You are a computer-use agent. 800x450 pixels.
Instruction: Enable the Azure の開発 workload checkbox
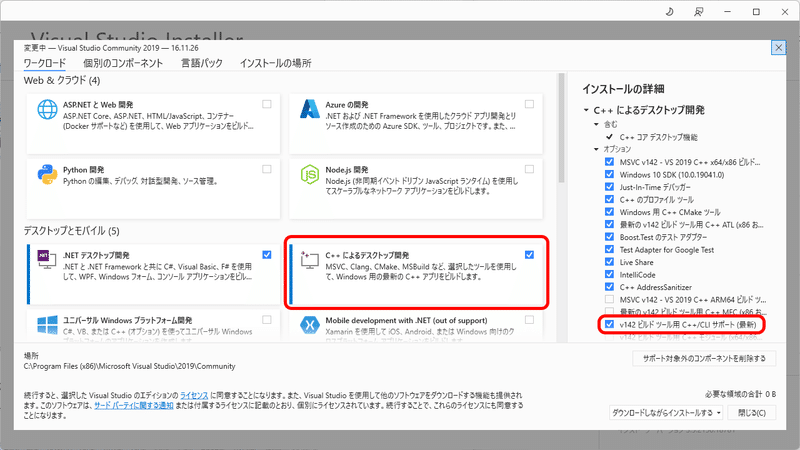[530, 104]
